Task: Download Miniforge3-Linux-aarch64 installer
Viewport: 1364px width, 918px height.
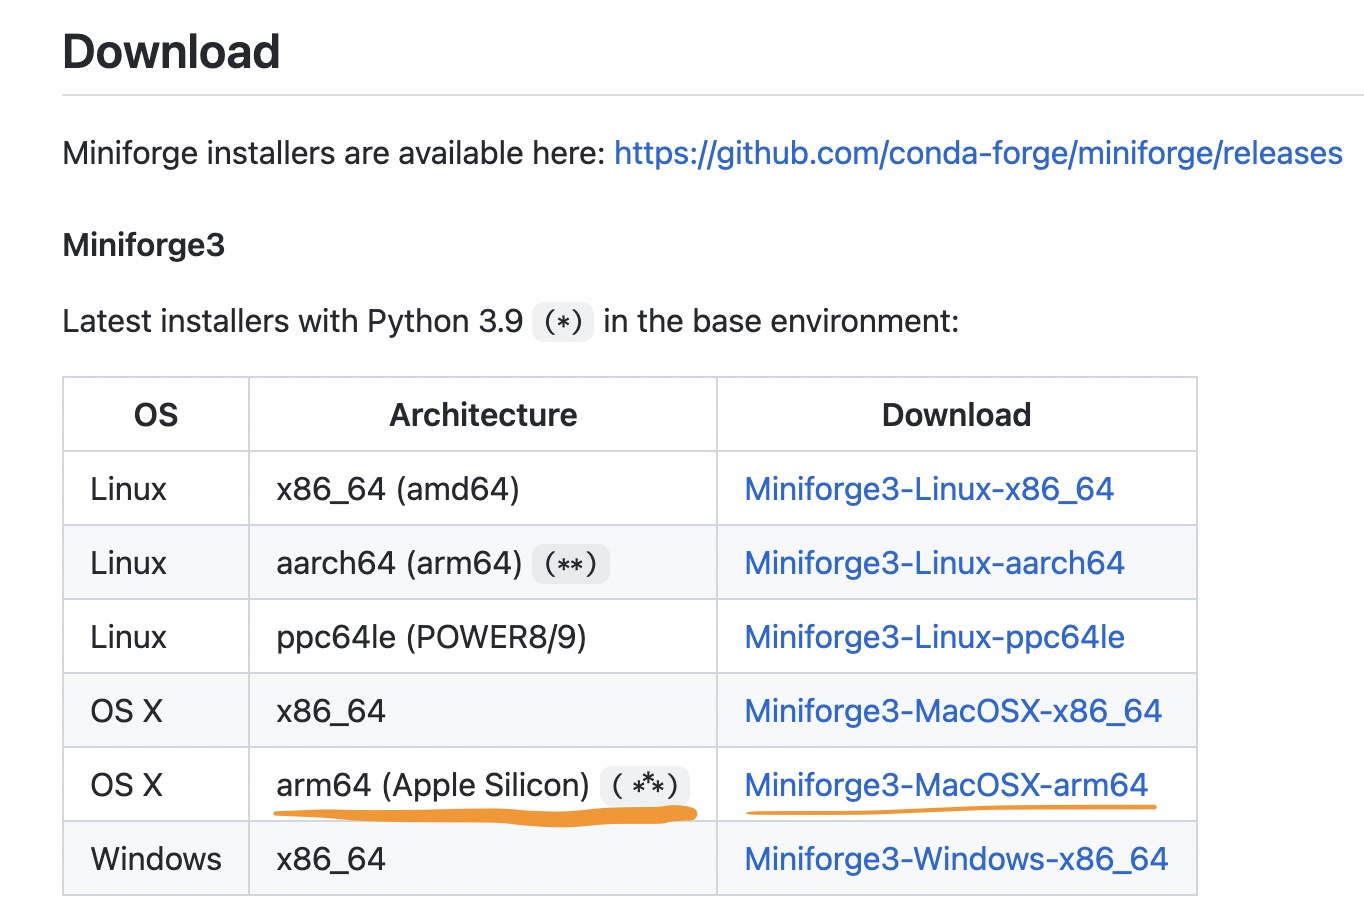Action: pyautogui.click(x=933, y=562)
